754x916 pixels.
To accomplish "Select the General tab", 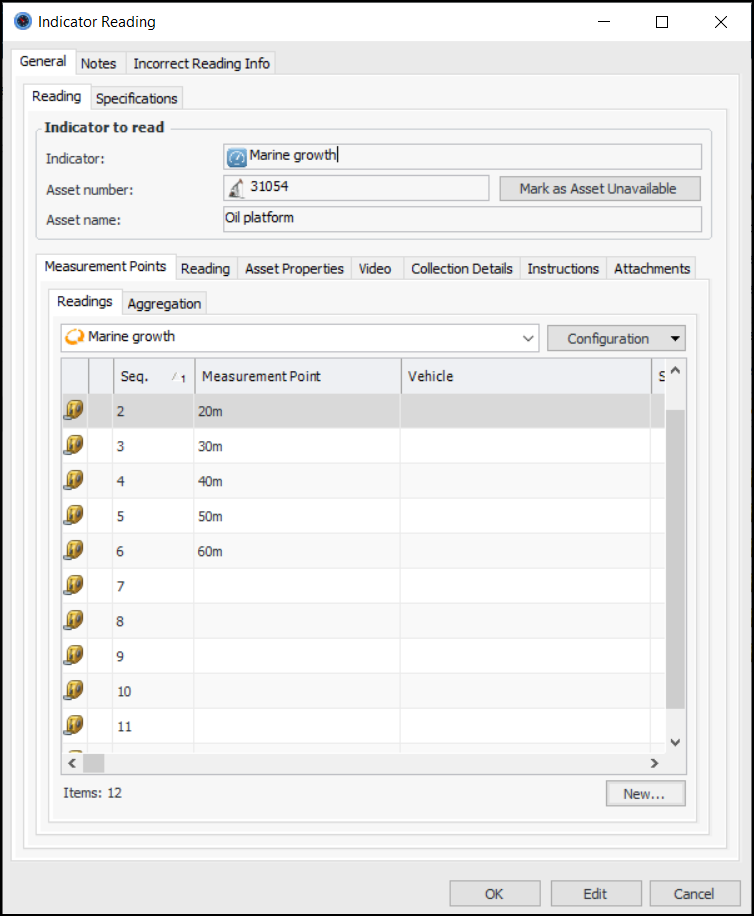I will pyautogui.click(x=43, y=61).
